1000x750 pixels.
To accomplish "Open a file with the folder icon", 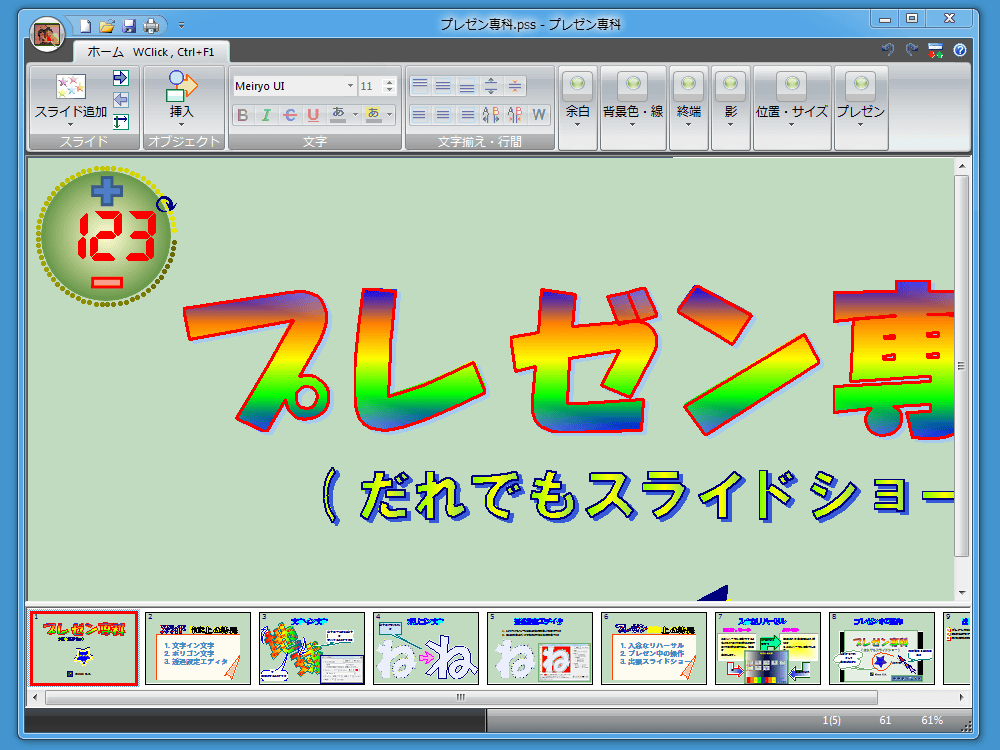I will pos(107,26).
